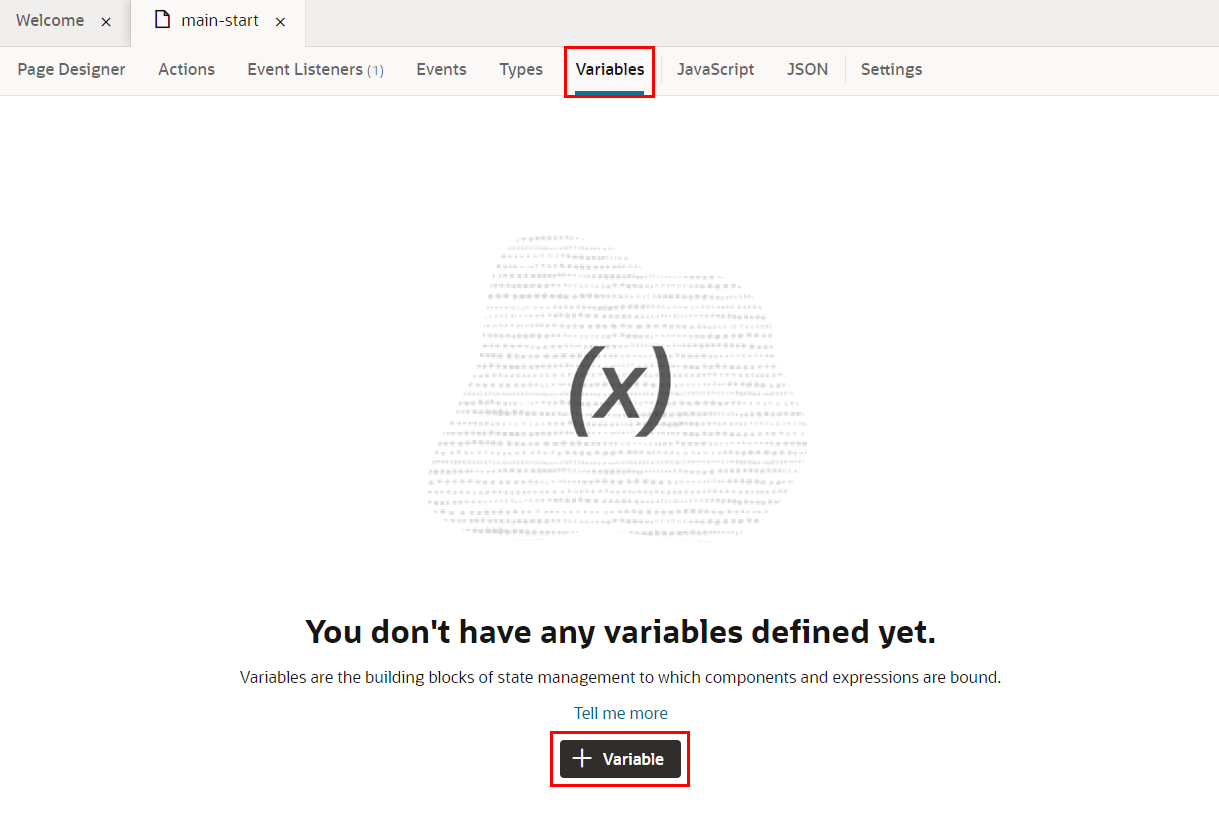Go to the Actions tab

coord(186,69)
